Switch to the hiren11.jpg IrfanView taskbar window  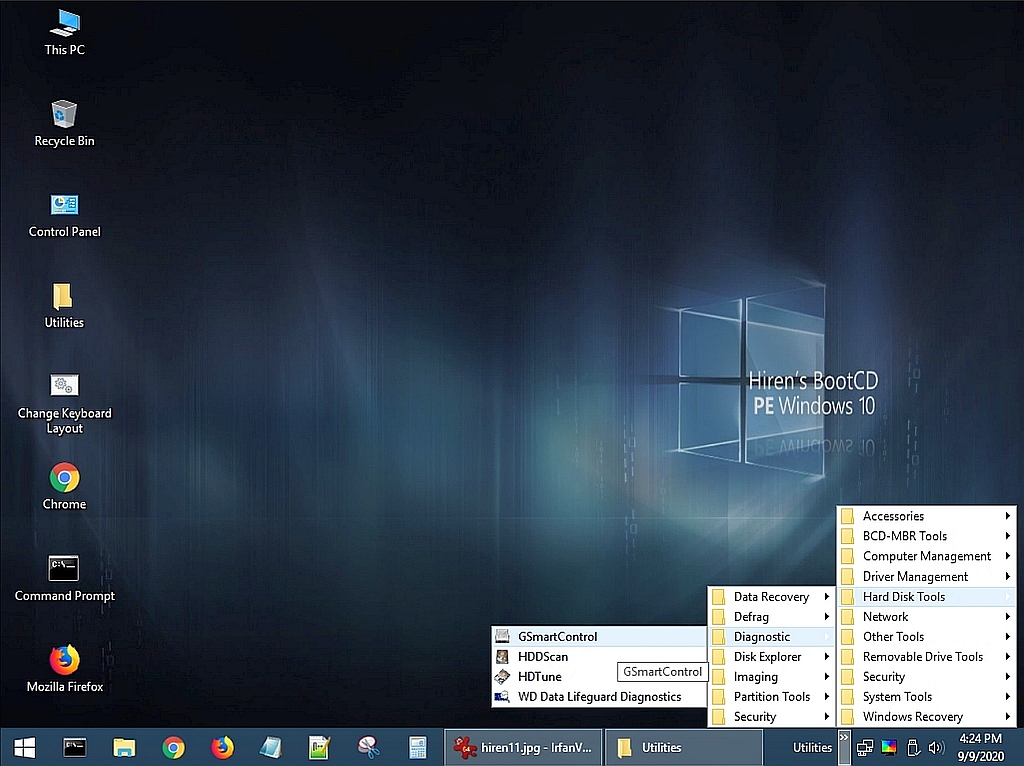pos(523,747)
